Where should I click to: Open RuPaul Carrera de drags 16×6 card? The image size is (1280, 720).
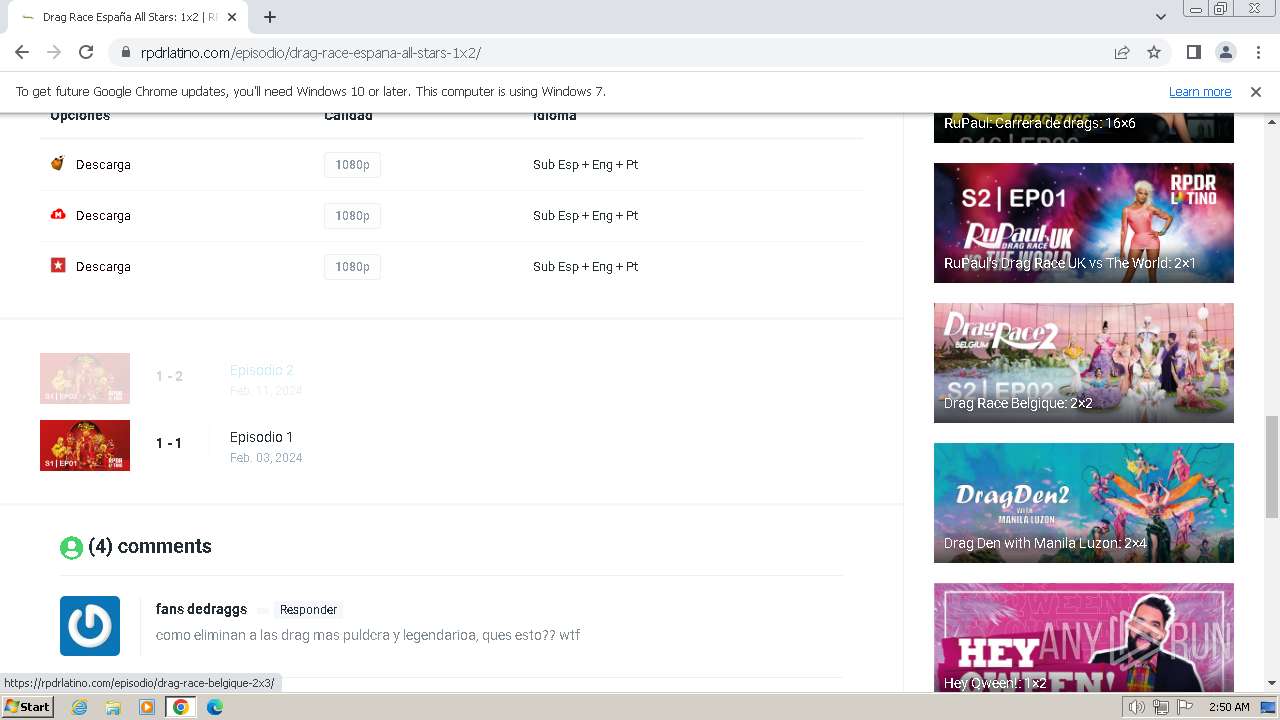1084,127
